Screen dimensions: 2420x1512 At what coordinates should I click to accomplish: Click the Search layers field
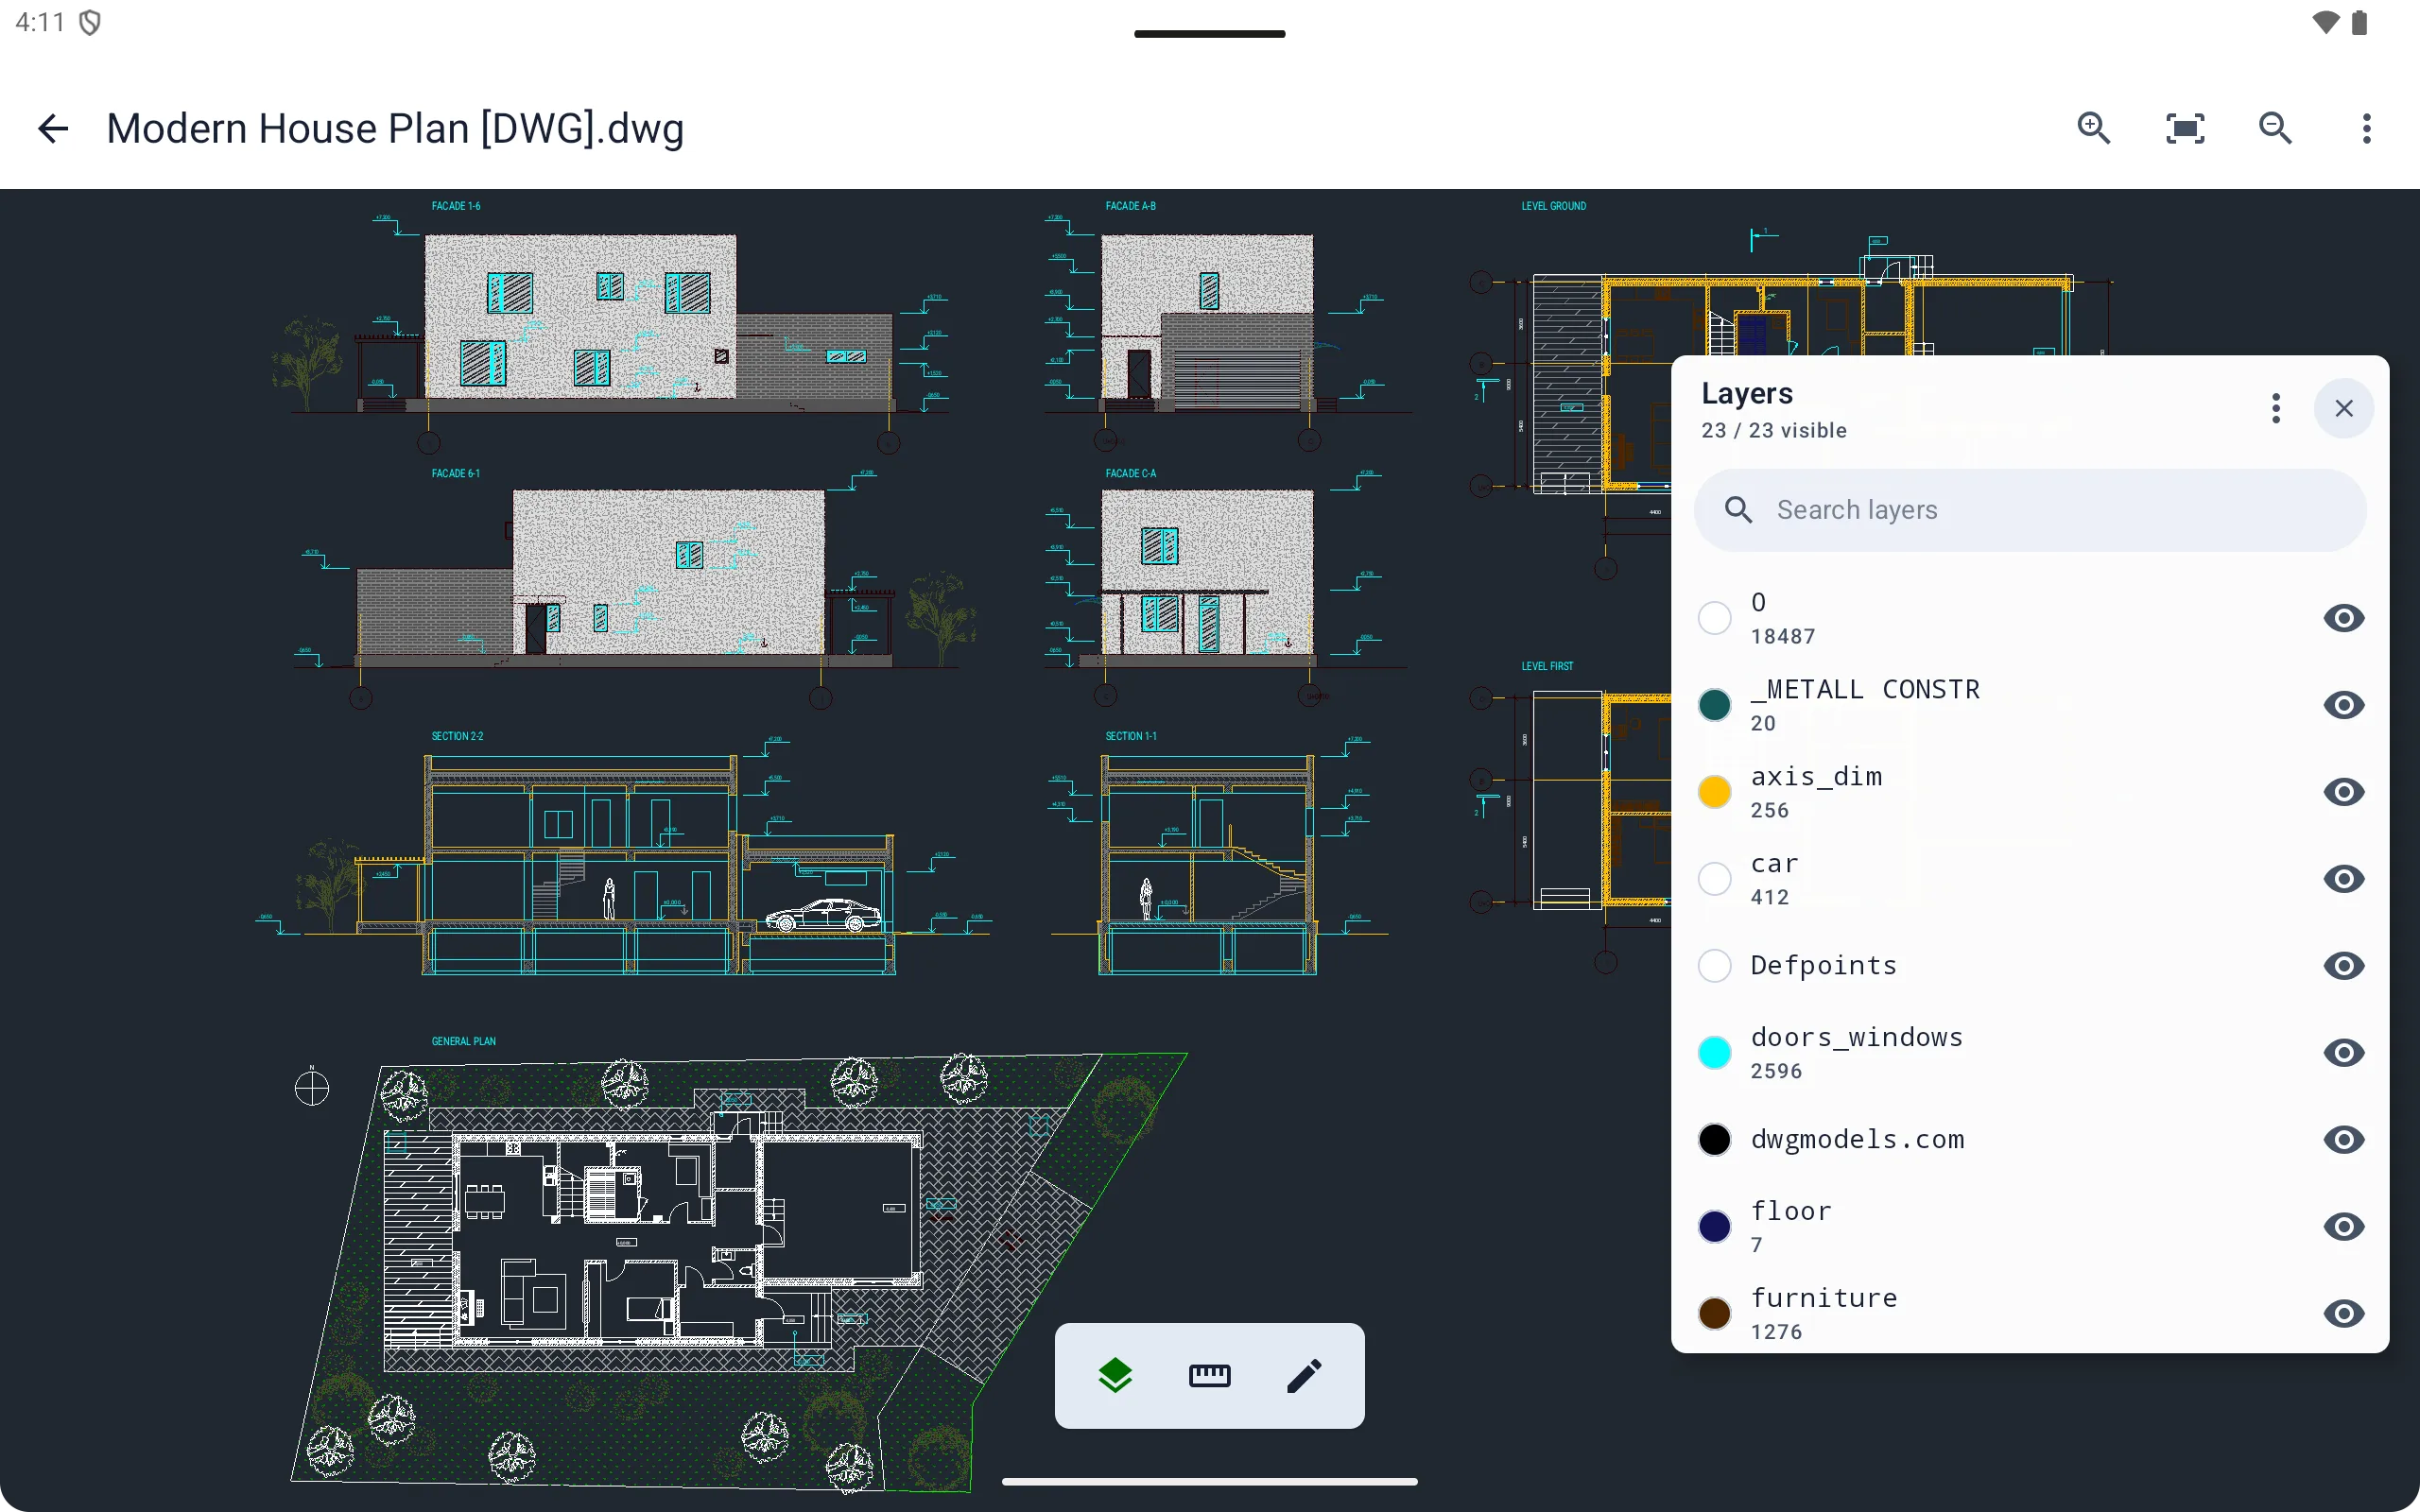[x=2030, y=510]
